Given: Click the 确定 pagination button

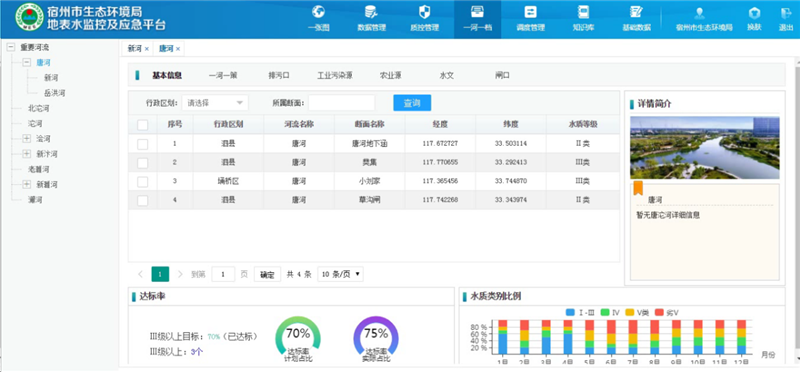Looking at the screenshot, I should click(267, 274).
